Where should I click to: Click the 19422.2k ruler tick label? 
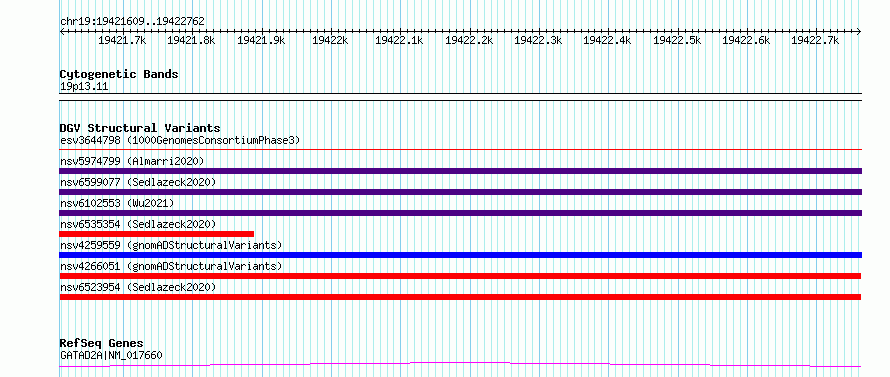click(469, 40)
